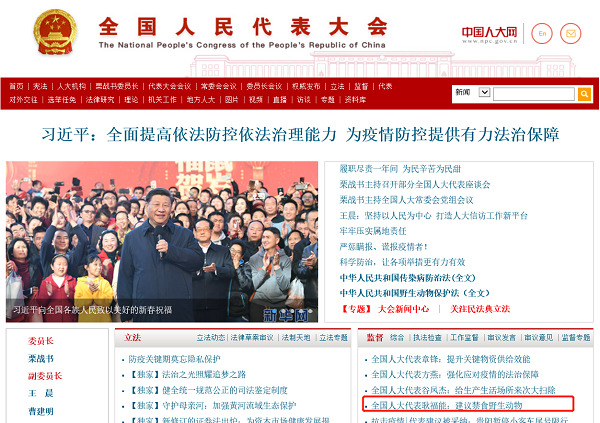The height and width of the screenshot is (423, 600).
Task: Select the 监督 section tab
Action: coord(374,338)
